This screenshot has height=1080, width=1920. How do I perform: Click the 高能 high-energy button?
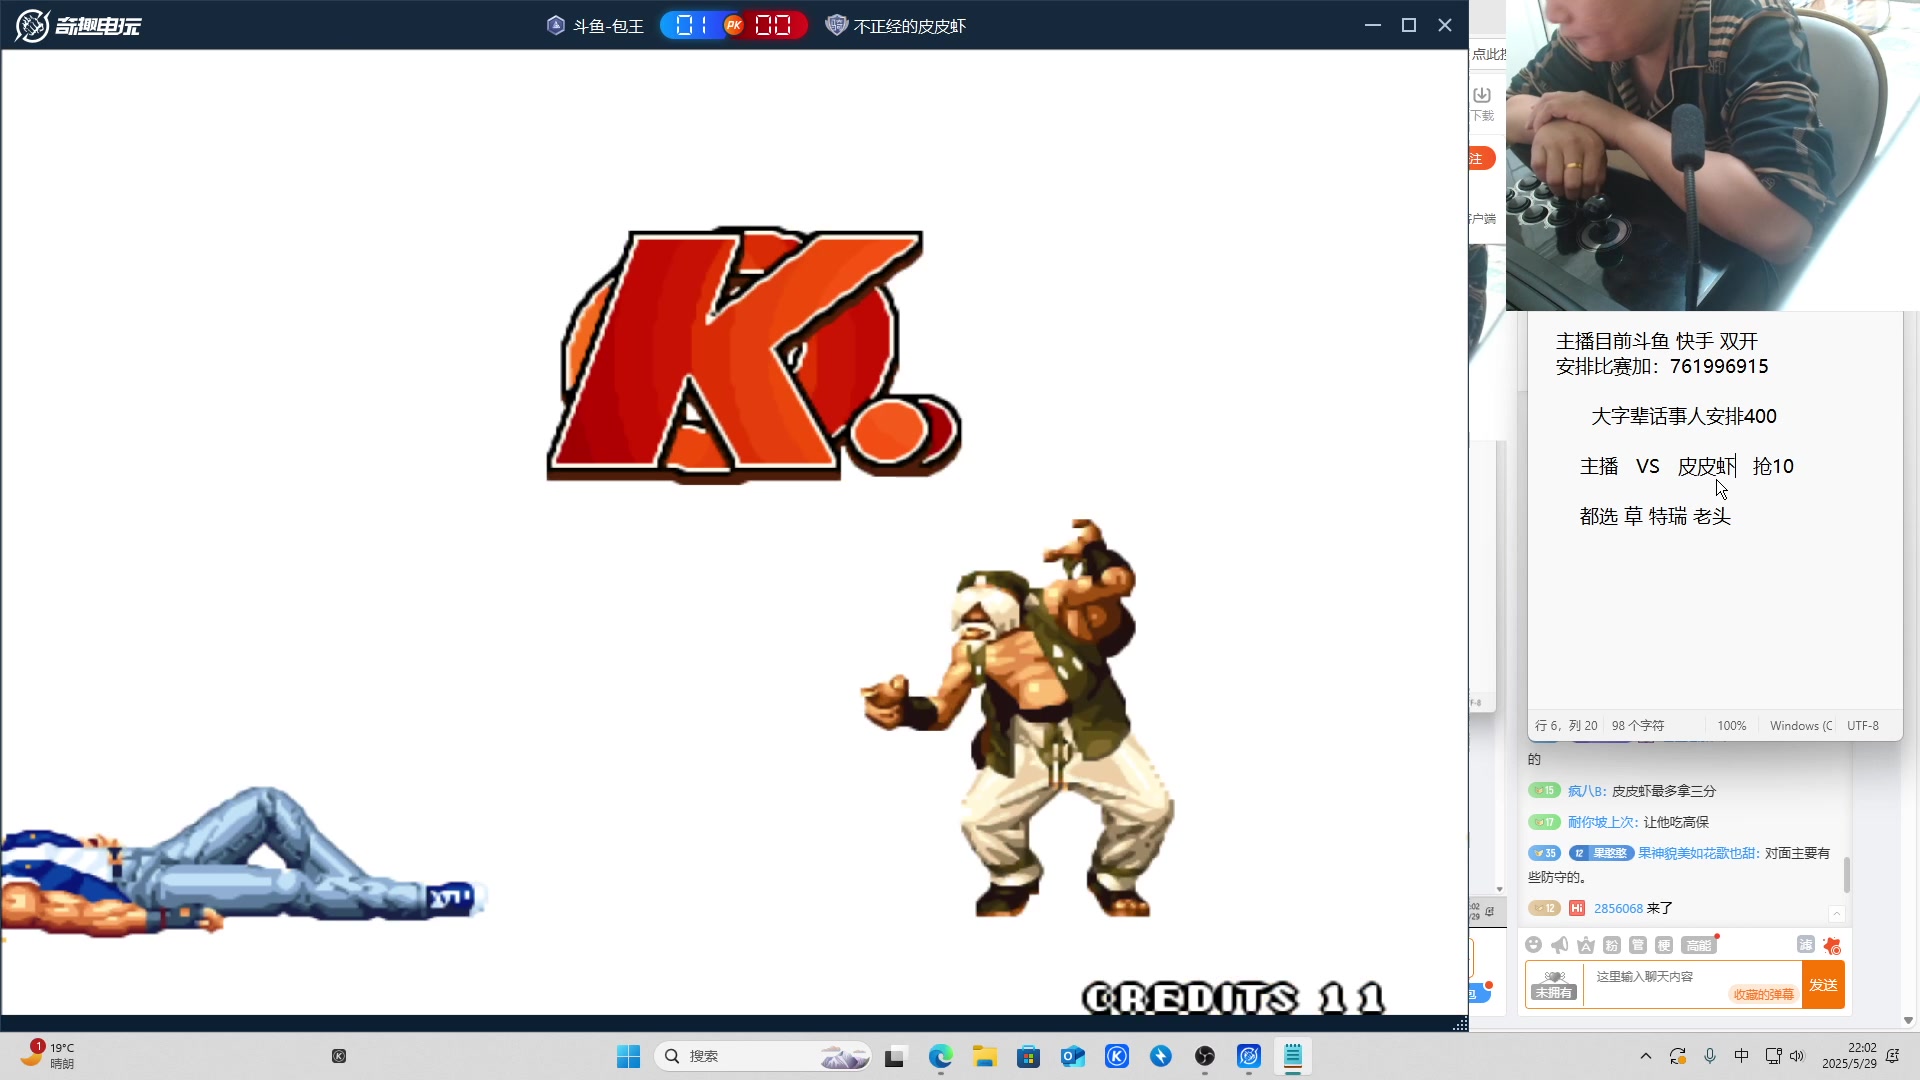pyautogui.click(x=1699, y=945)
